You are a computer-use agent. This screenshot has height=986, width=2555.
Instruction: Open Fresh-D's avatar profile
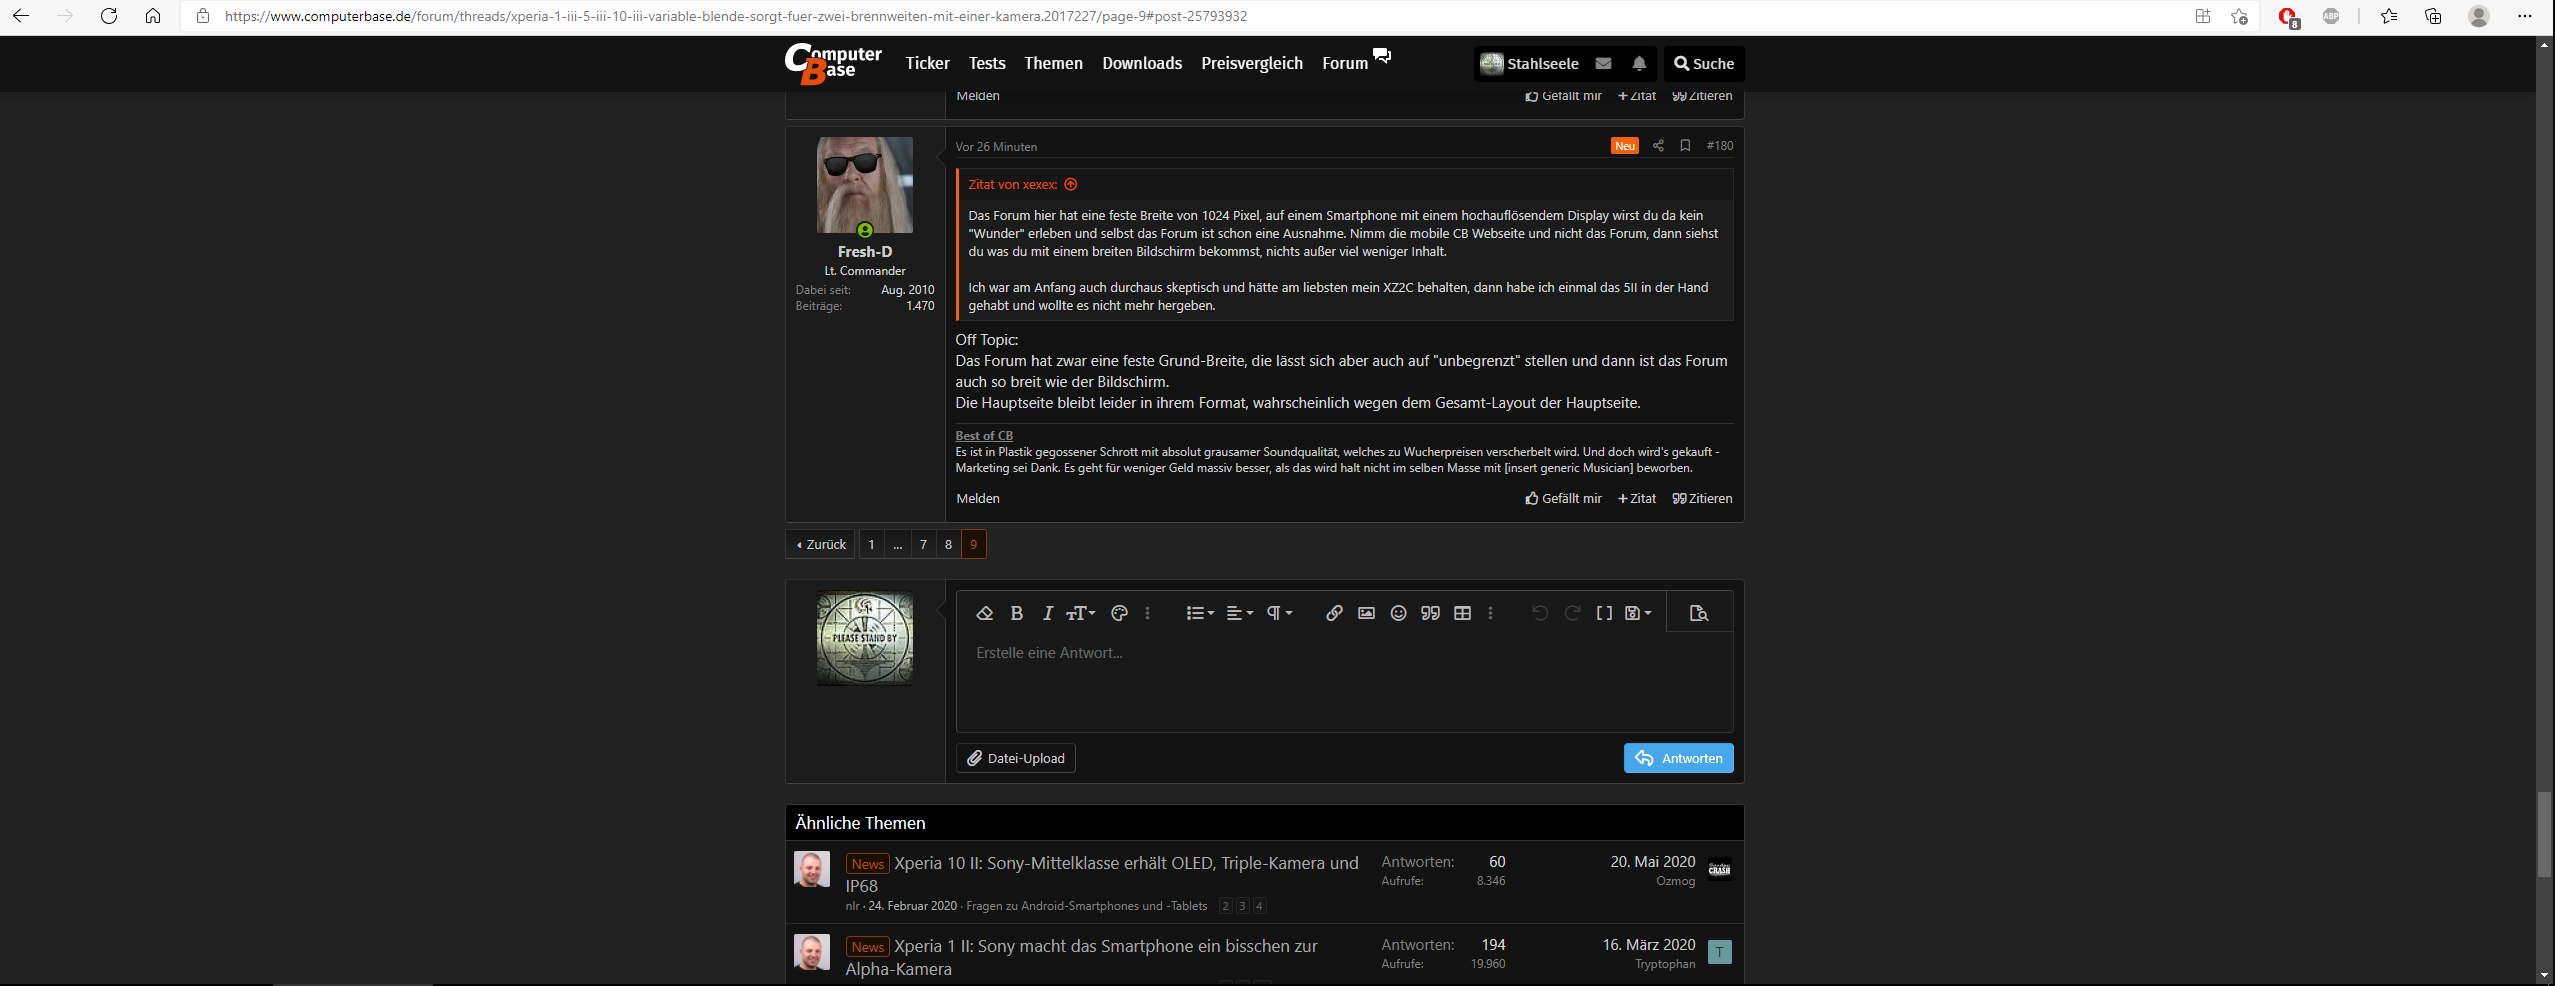tap(865, 185)
